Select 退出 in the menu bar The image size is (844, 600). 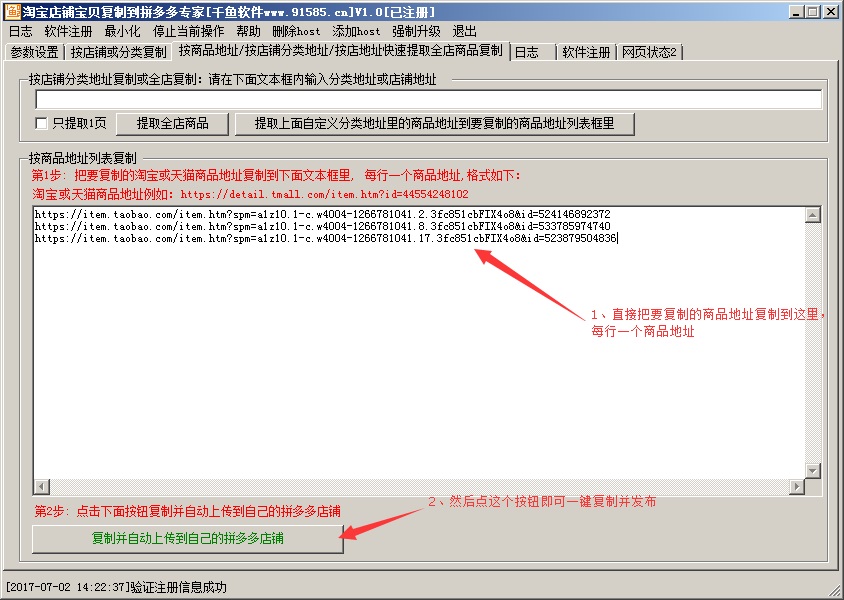465,31
